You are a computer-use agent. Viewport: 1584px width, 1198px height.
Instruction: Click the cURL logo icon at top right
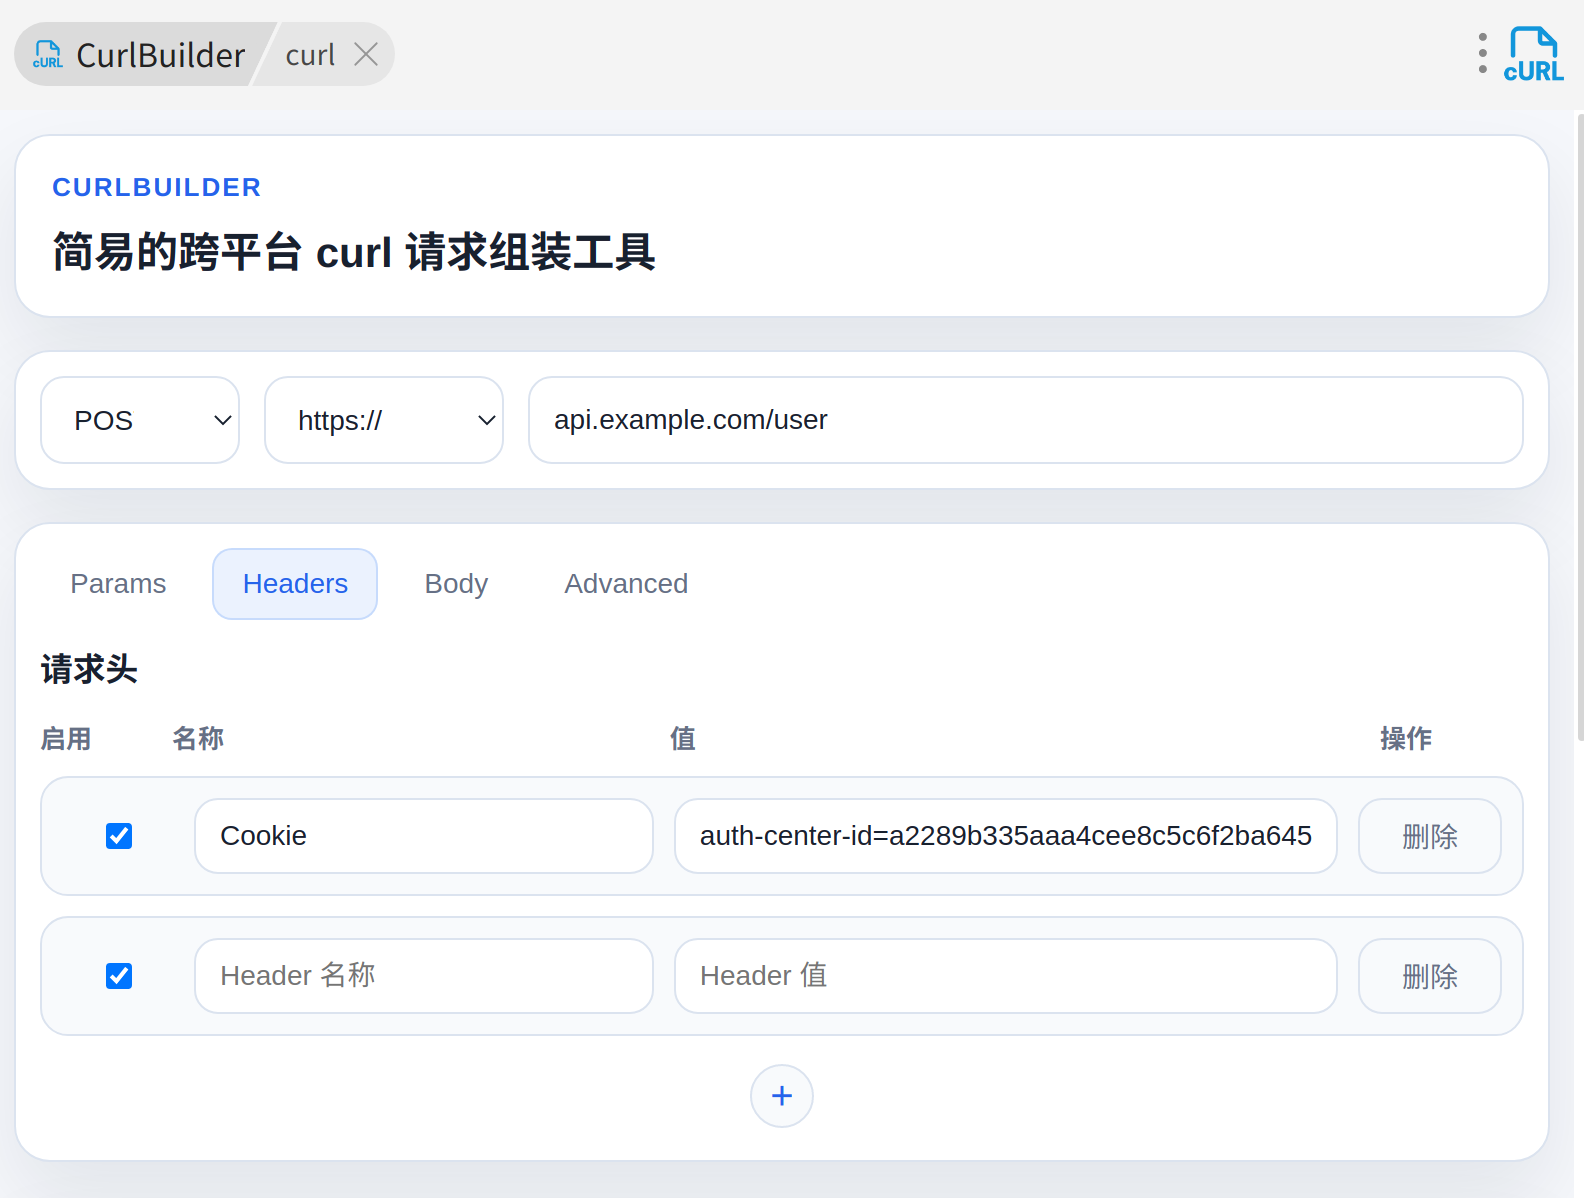(1533, 55)
